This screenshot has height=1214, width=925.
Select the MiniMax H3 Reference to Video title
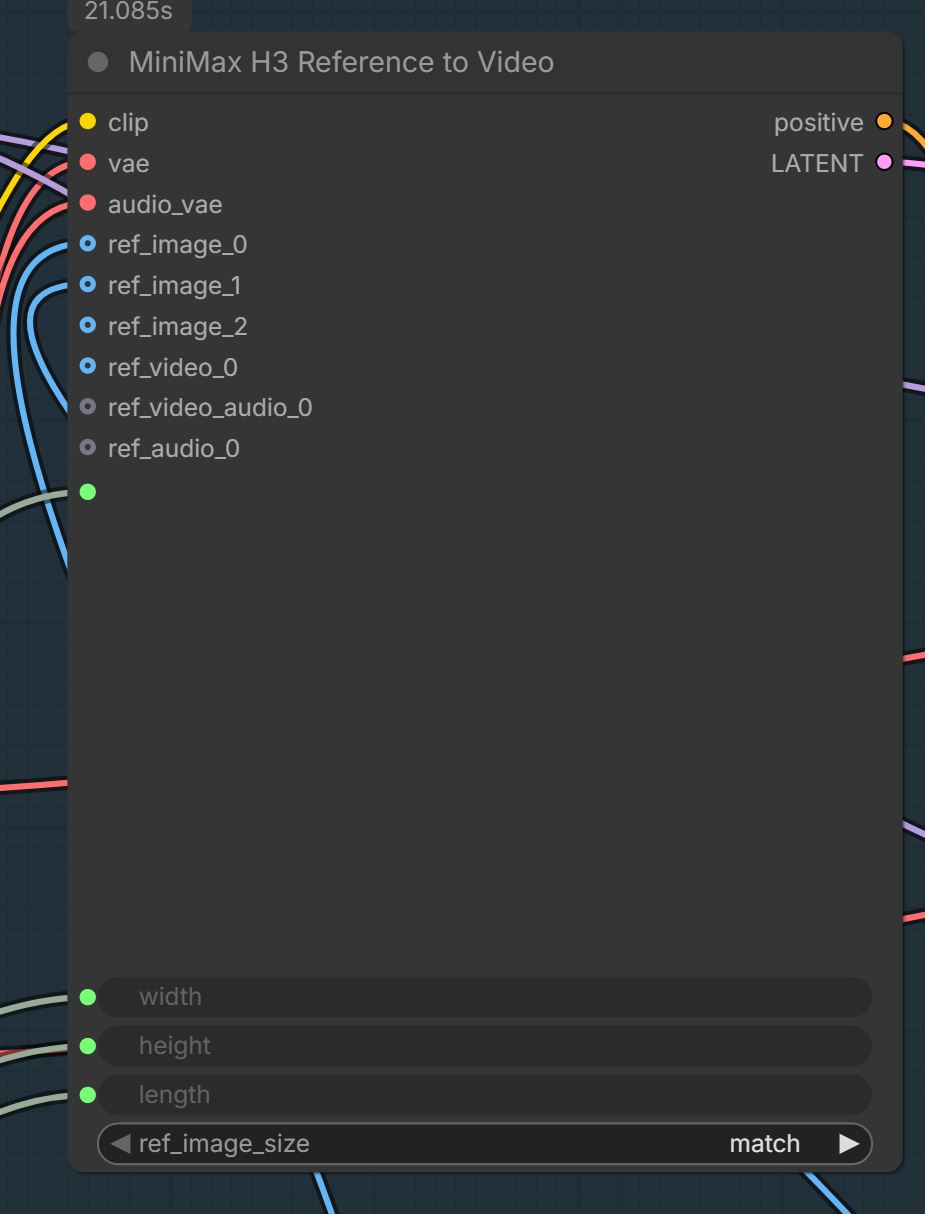[x=341, y=62]
